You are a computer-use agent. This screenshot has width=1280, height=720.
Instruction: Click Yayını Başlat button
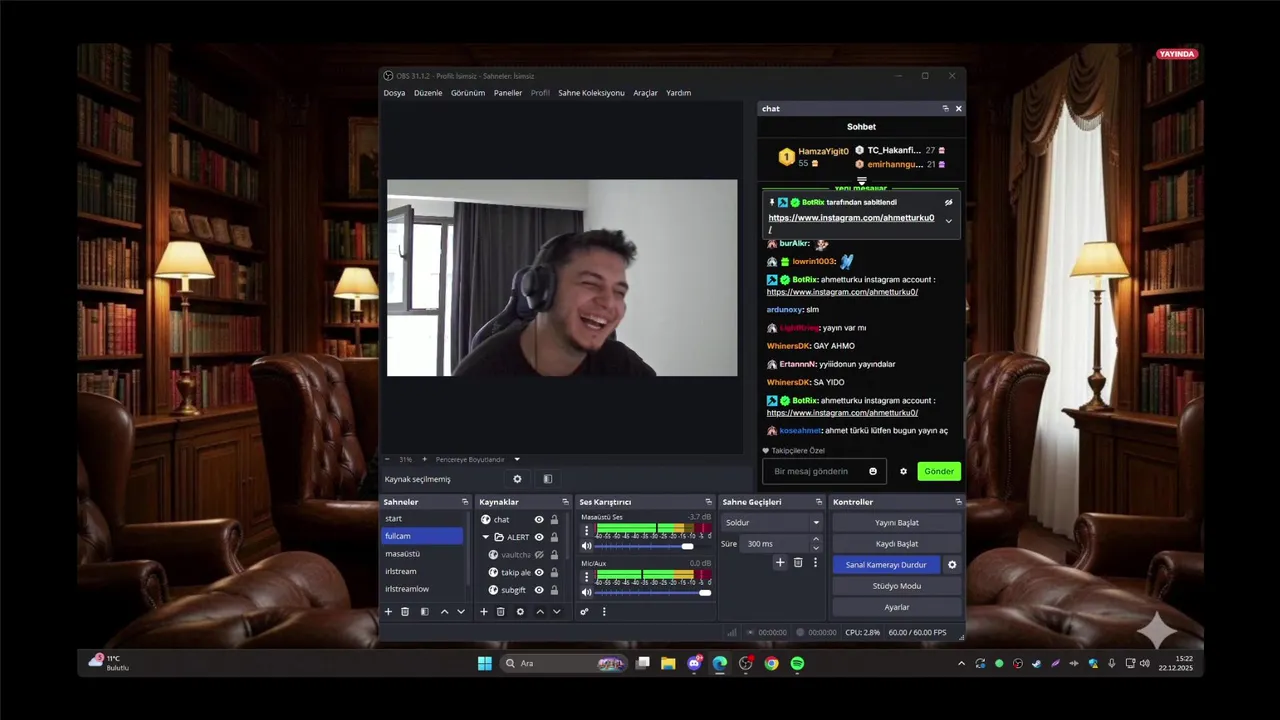click(897, 522)
